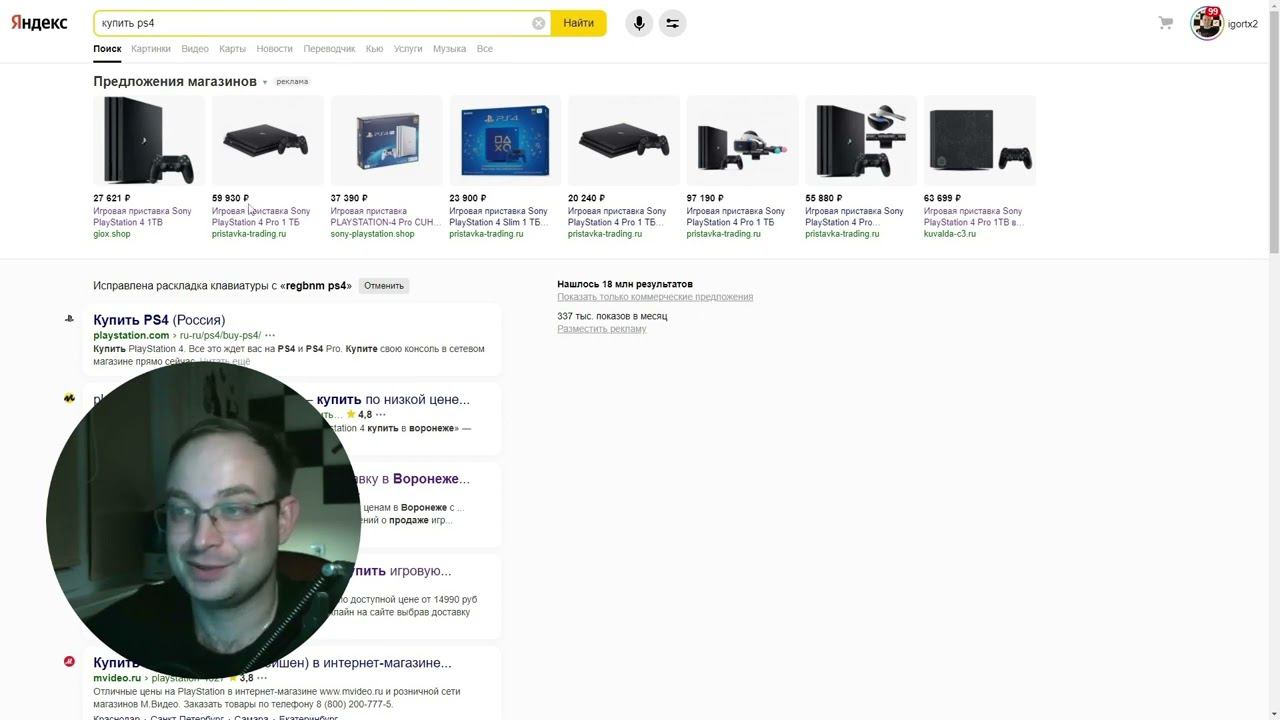The height and width of the screenshot is (720, 1280).
Task: Open pristavka-trading.ru link under the 23 900 ₽ offer
Action: [x=486, y=234]
